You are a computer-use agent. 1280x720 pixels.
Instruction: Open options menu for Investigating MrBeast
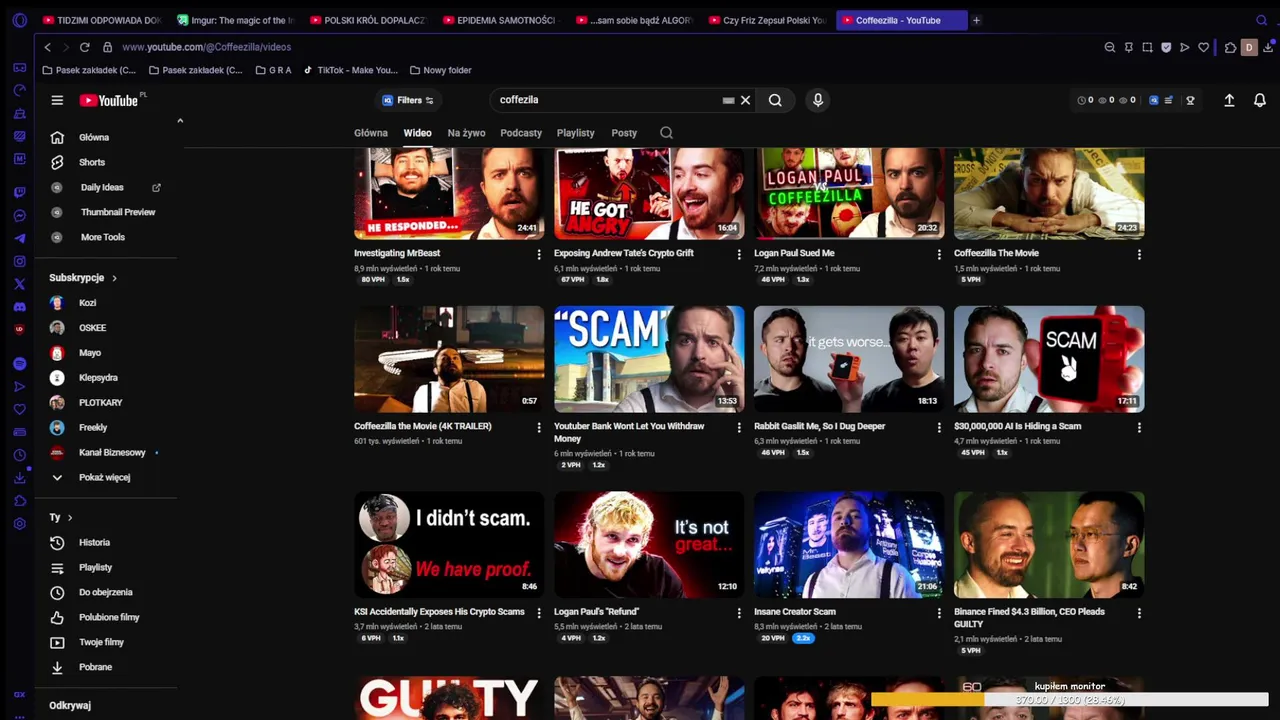pyautogui.click(x=539, y=254)
